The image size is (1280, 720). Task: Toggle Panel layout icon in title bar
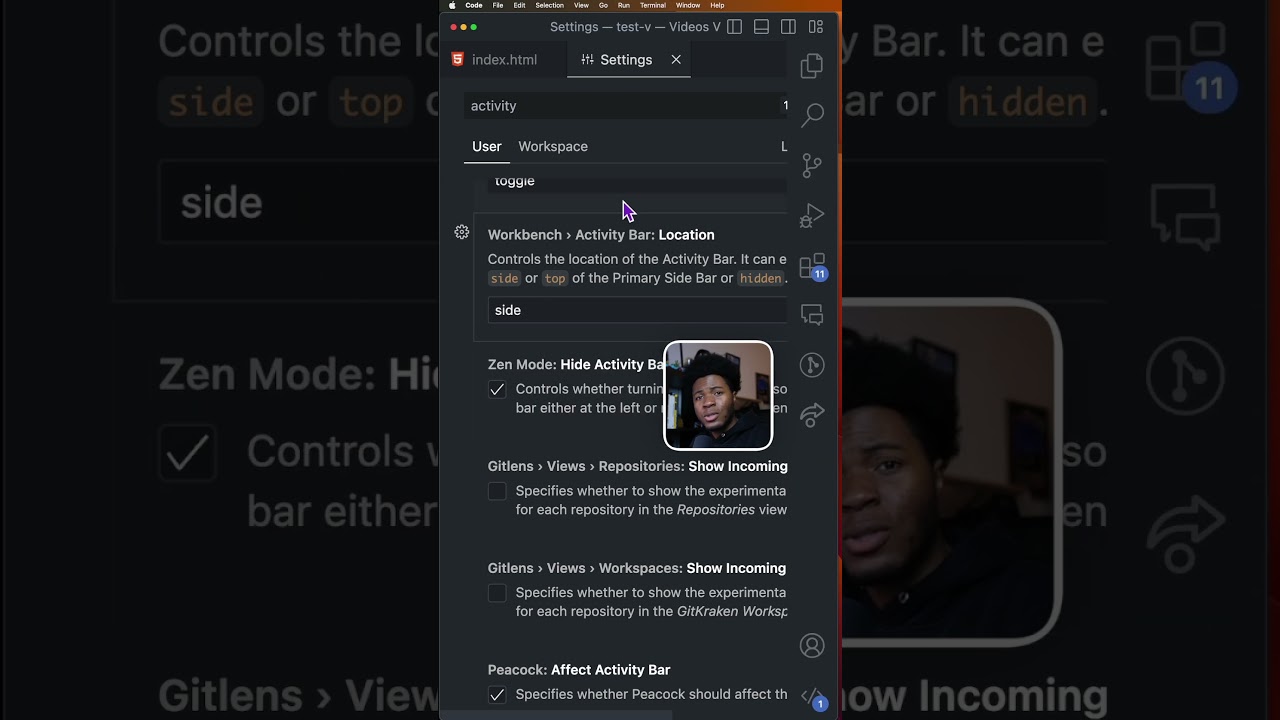point(761,27)
